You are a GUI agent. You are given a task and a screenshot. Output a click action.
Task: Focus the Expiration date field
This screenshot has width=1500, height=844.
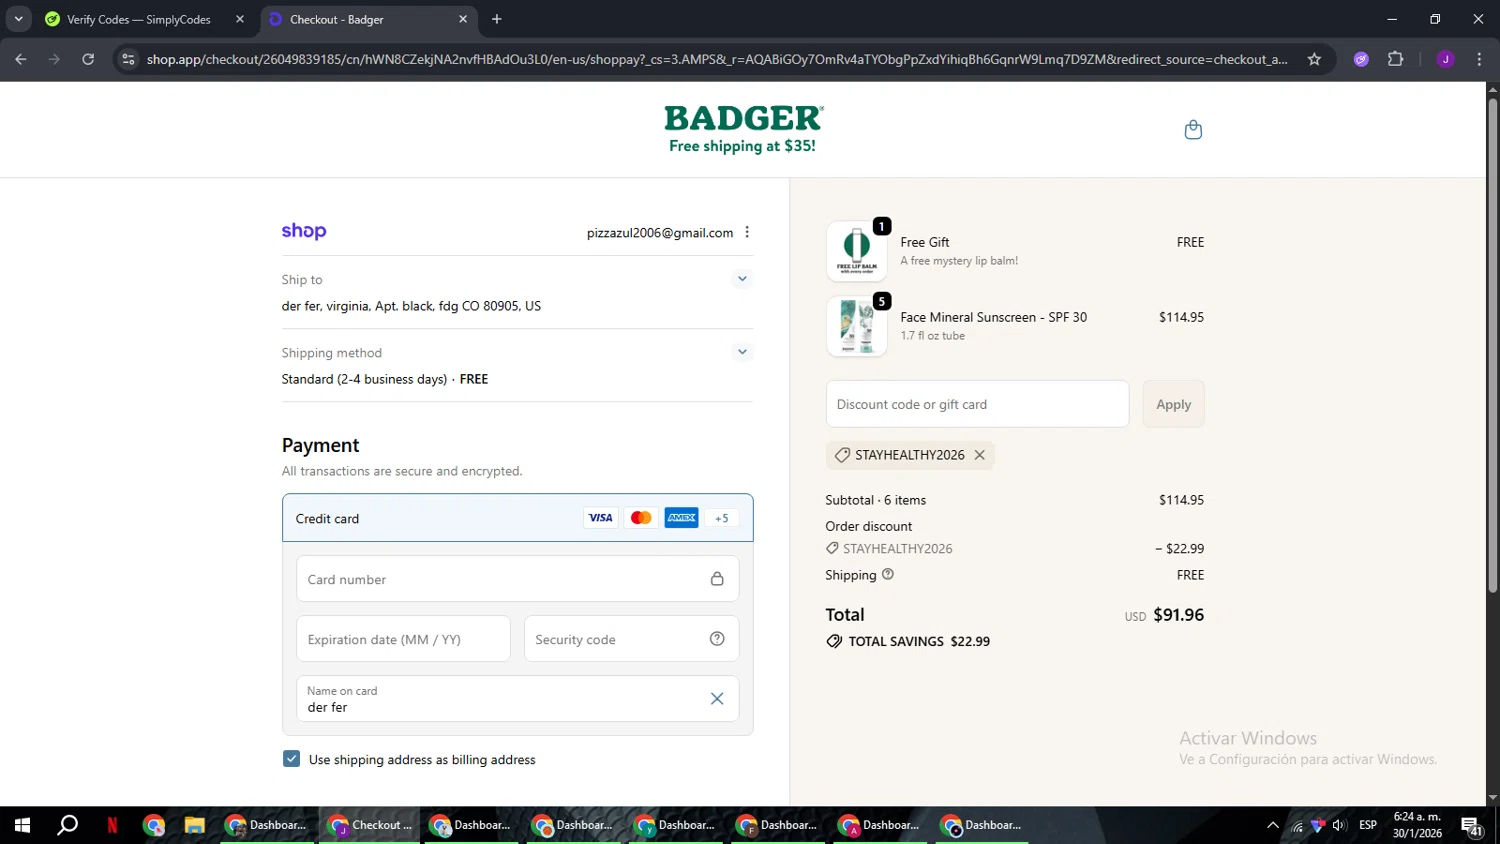coord(403,639)
